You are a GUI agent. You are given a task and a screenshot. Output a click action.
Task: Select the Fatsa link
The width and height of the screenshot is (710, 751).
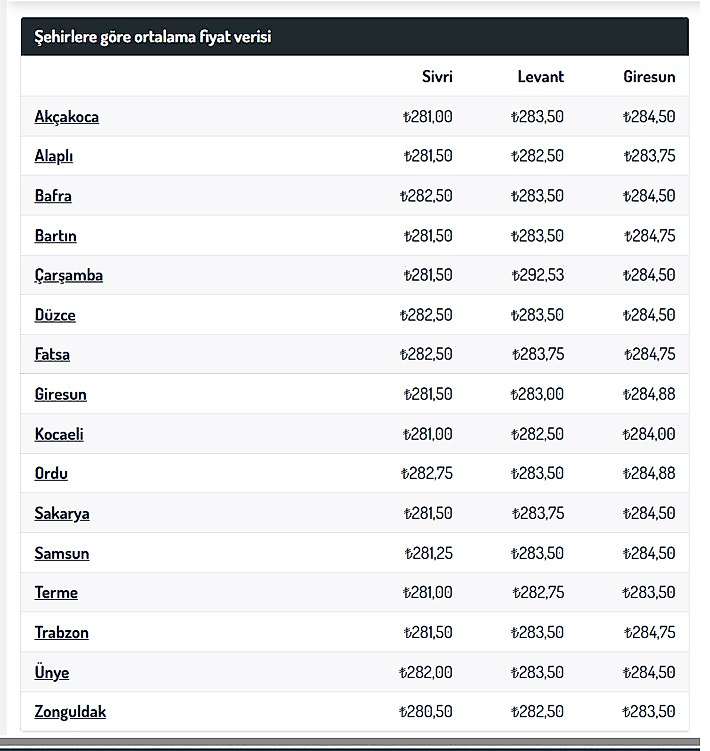click(x=52, y=354)
